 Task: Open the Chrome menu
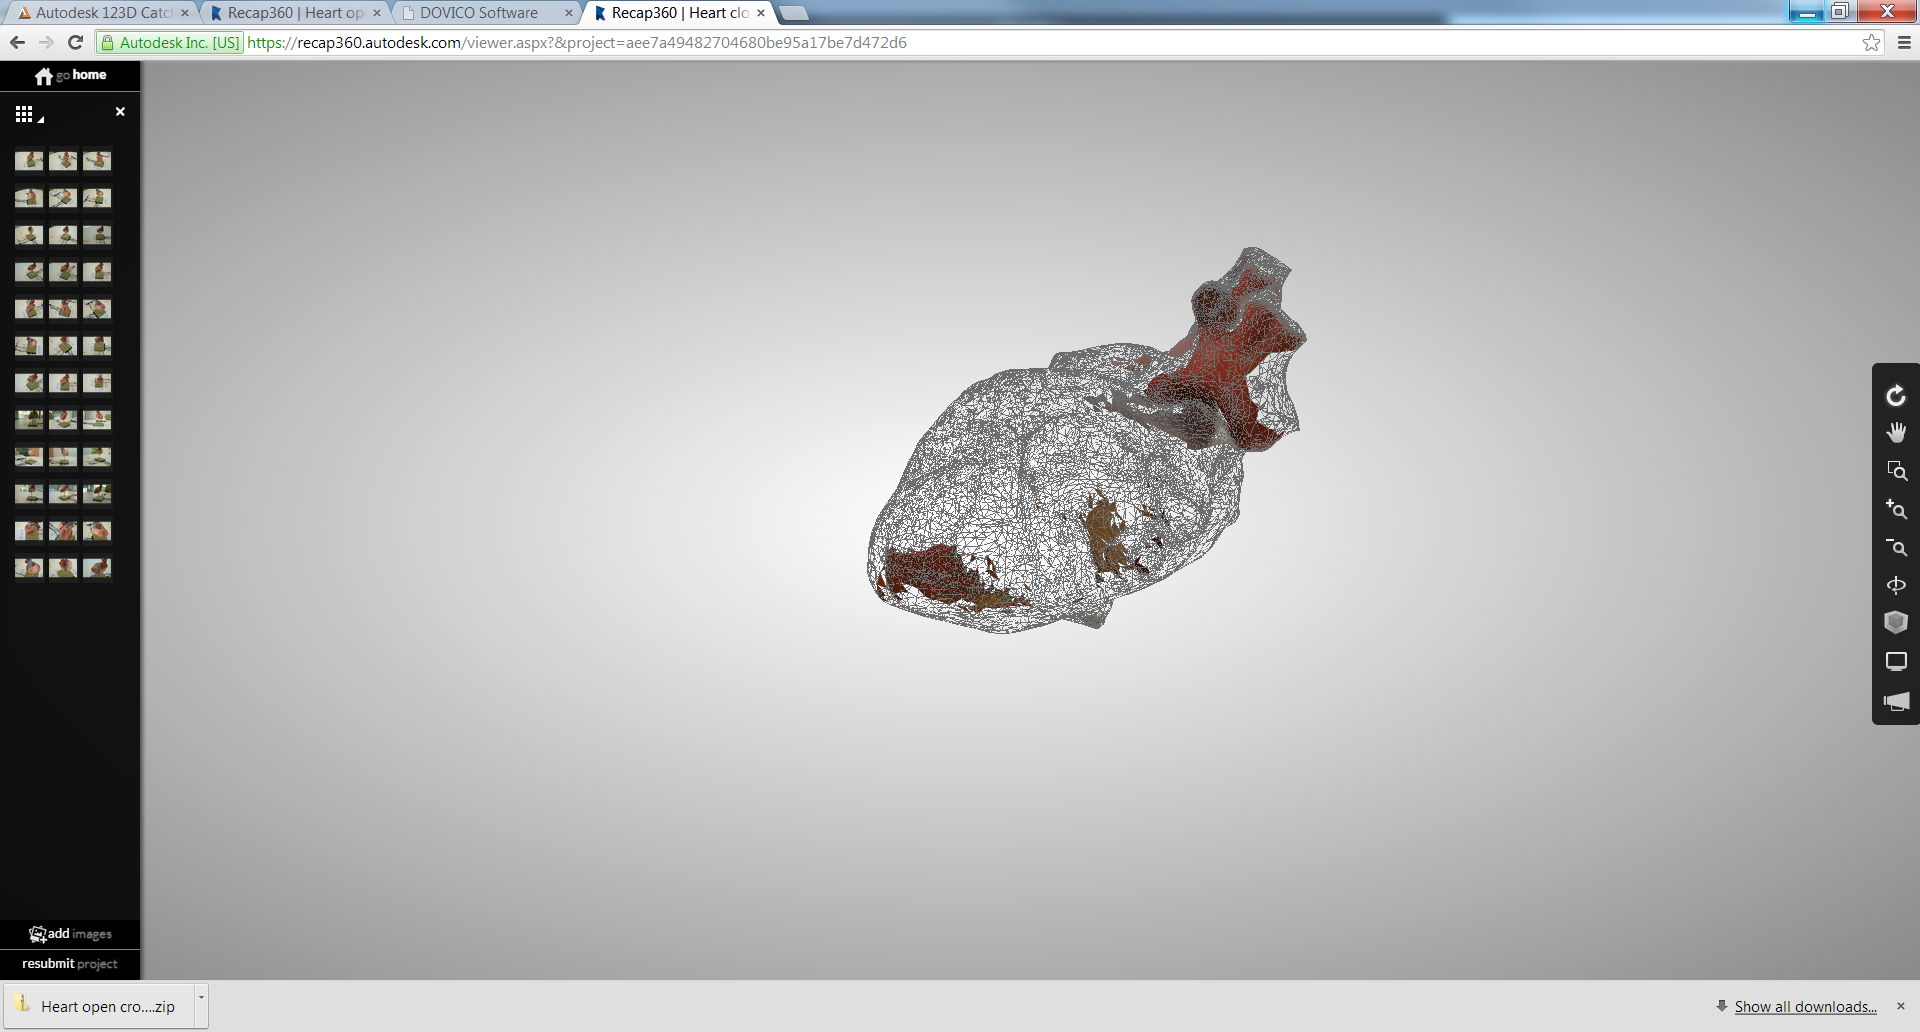pyautogui.click(x=1904, y=42)
